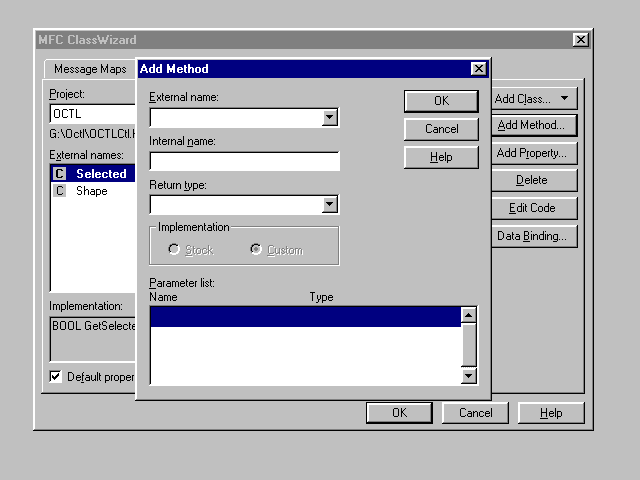Close the MFC ClassWizard window
Screen dimensions: 640x480
580,39
